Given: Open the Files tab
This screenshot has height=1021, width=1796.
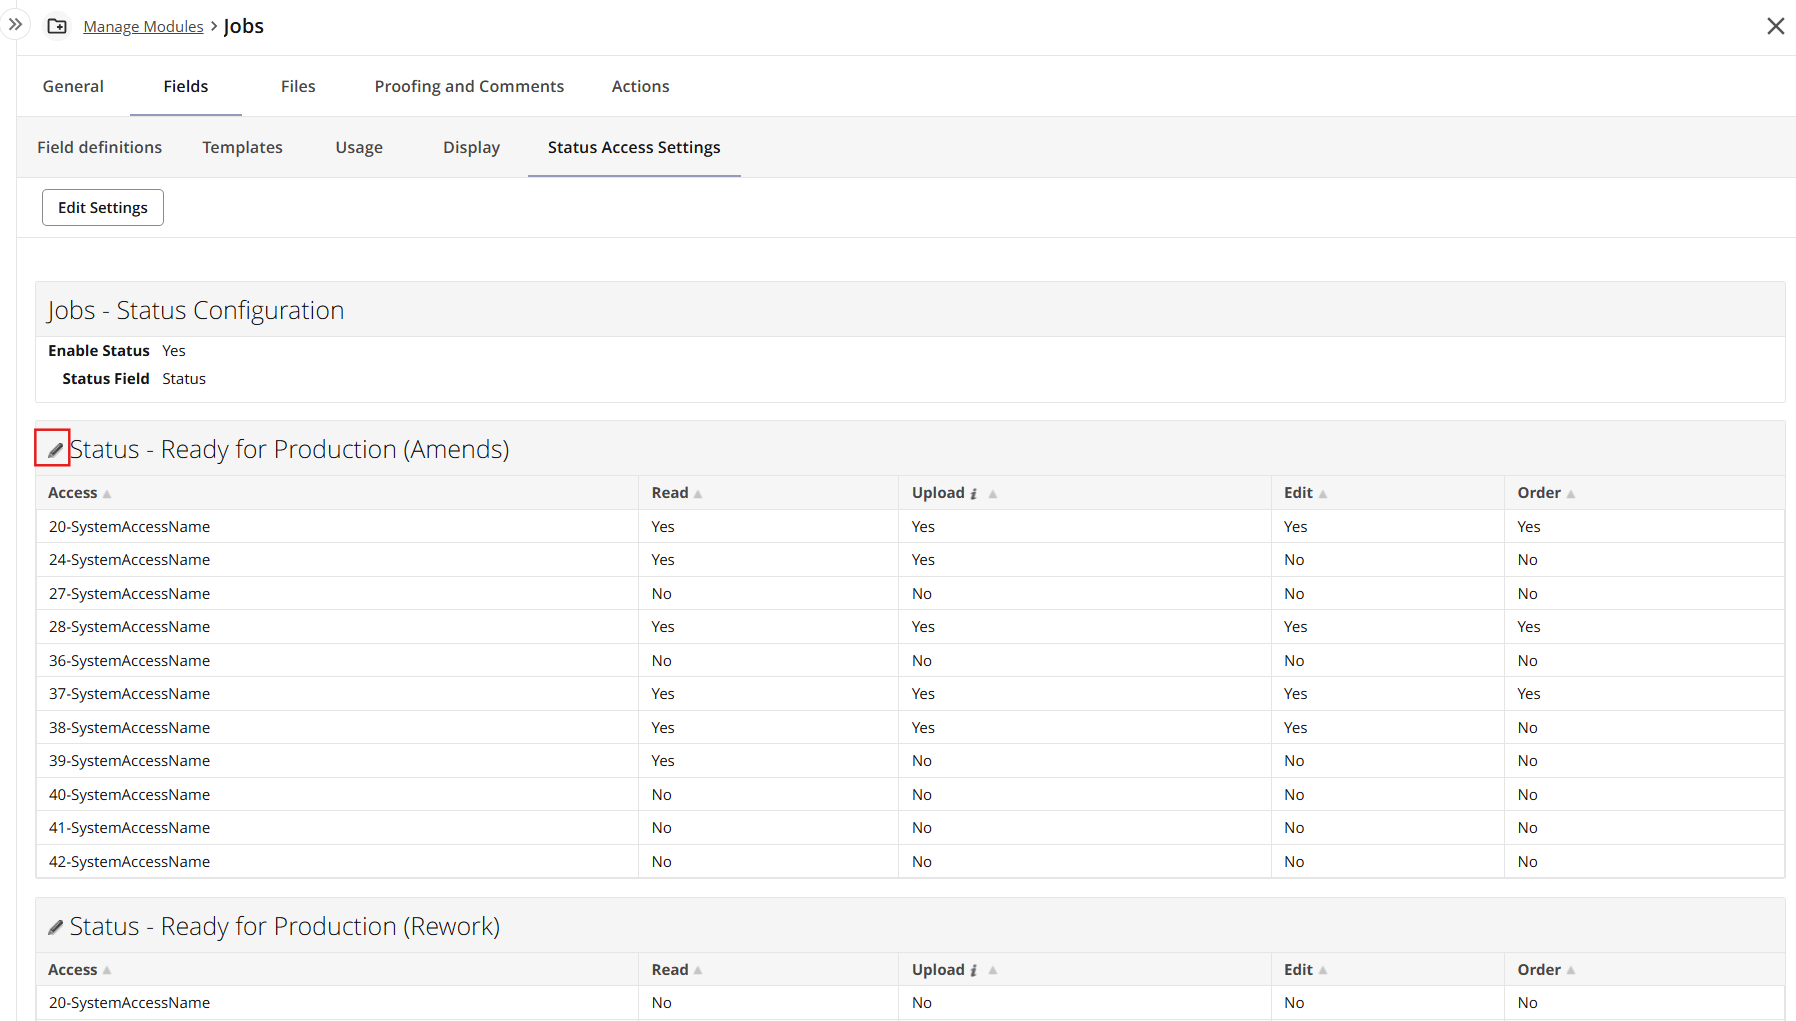Looking at the screenshot, I should click(298, 86).
